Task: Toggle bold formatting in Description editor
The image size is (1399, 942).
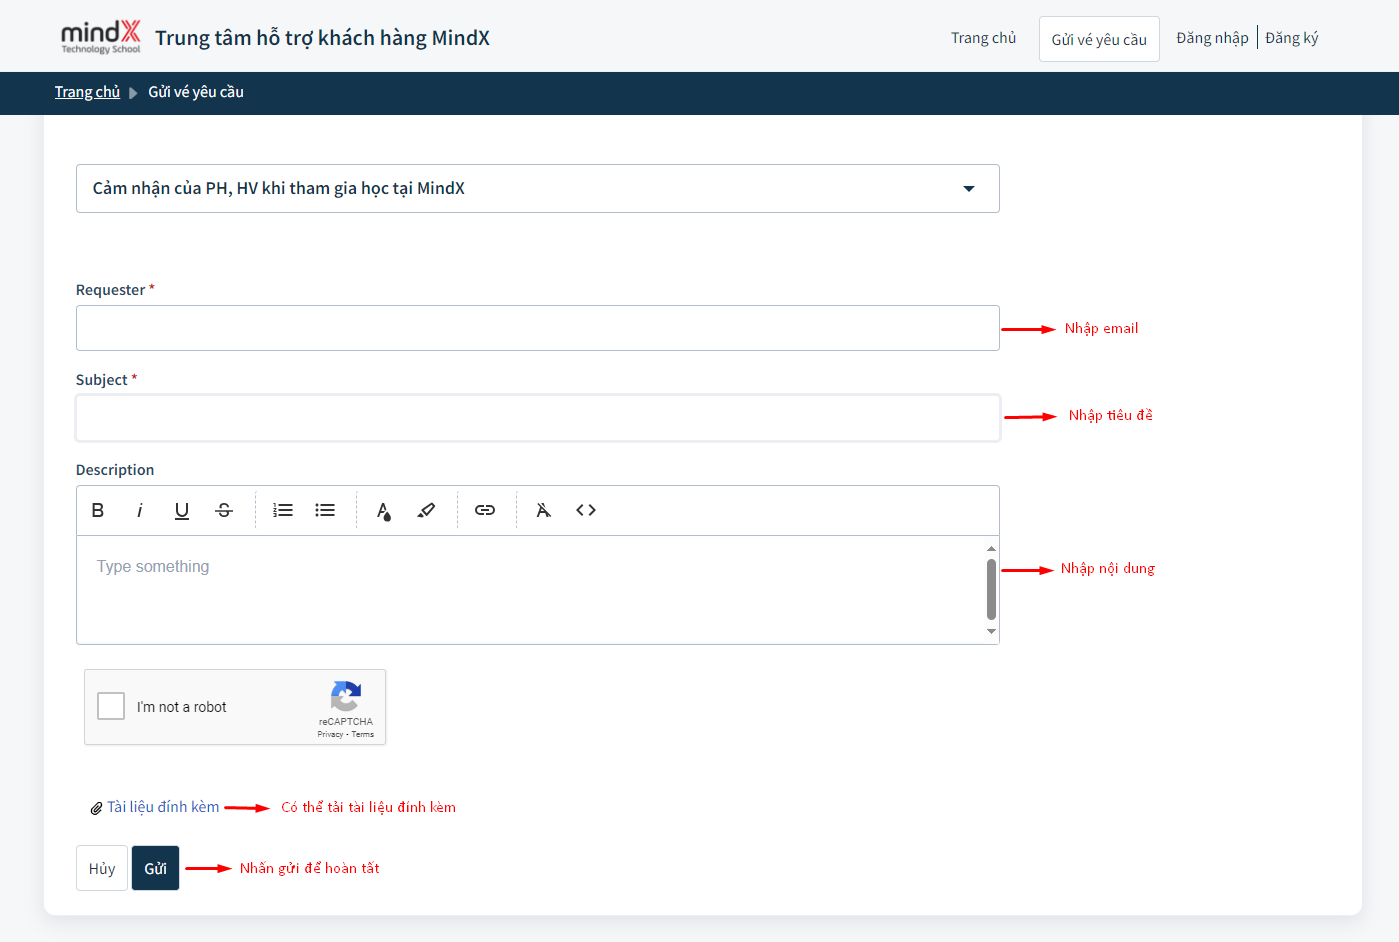Action: click(98, 510)
